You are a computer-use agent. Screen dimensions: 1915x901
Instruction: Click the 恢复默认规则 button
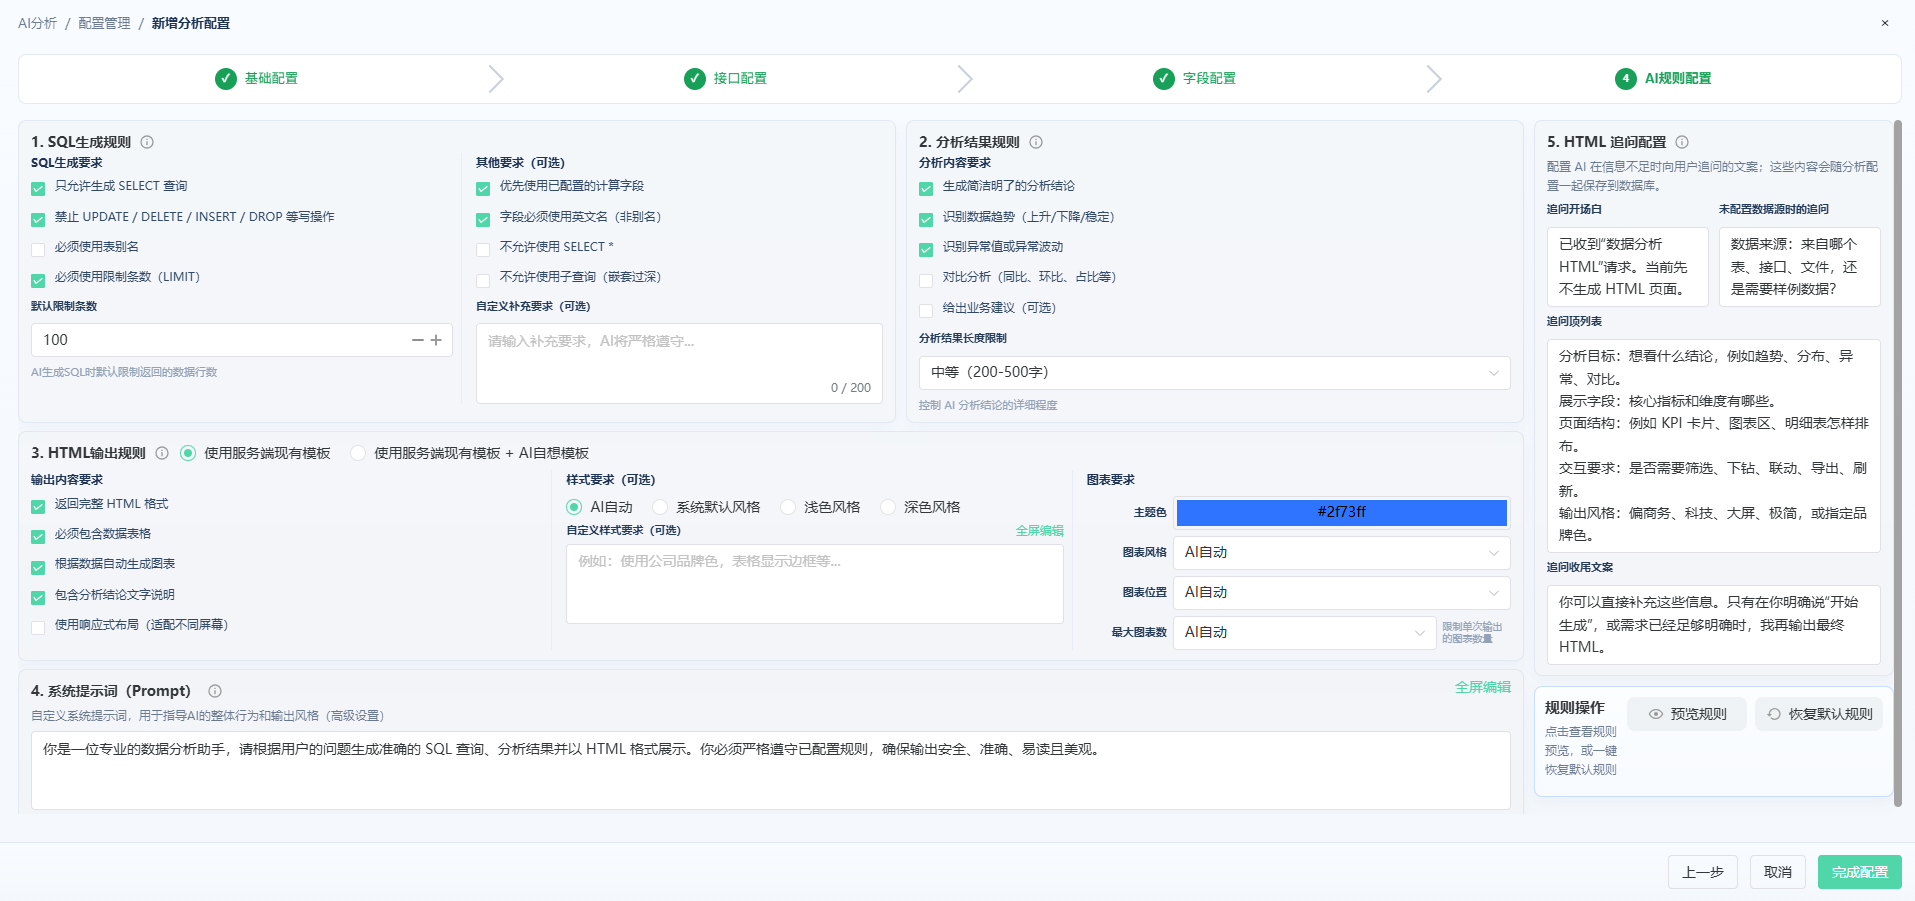[x=1819, y=714]
